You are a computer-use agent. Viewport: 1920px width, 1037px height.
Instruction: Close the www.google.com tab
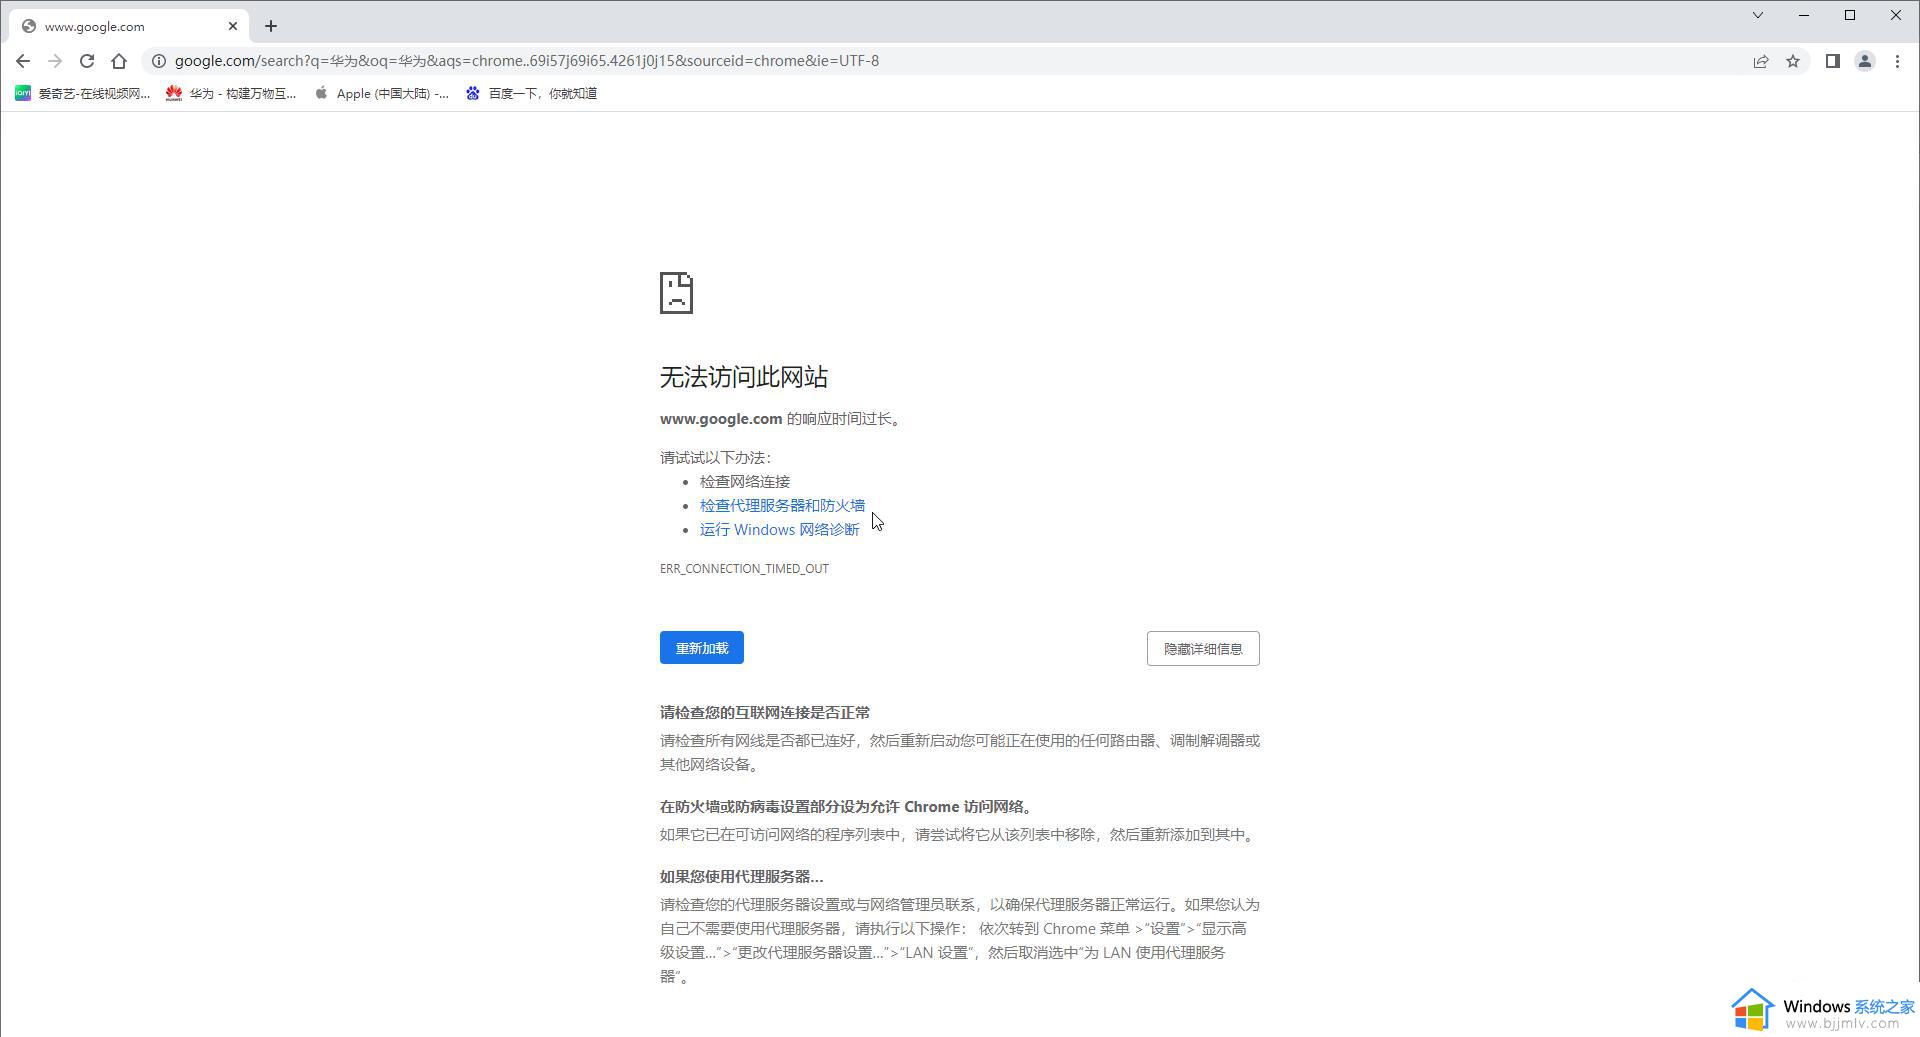tap(233, 26)
